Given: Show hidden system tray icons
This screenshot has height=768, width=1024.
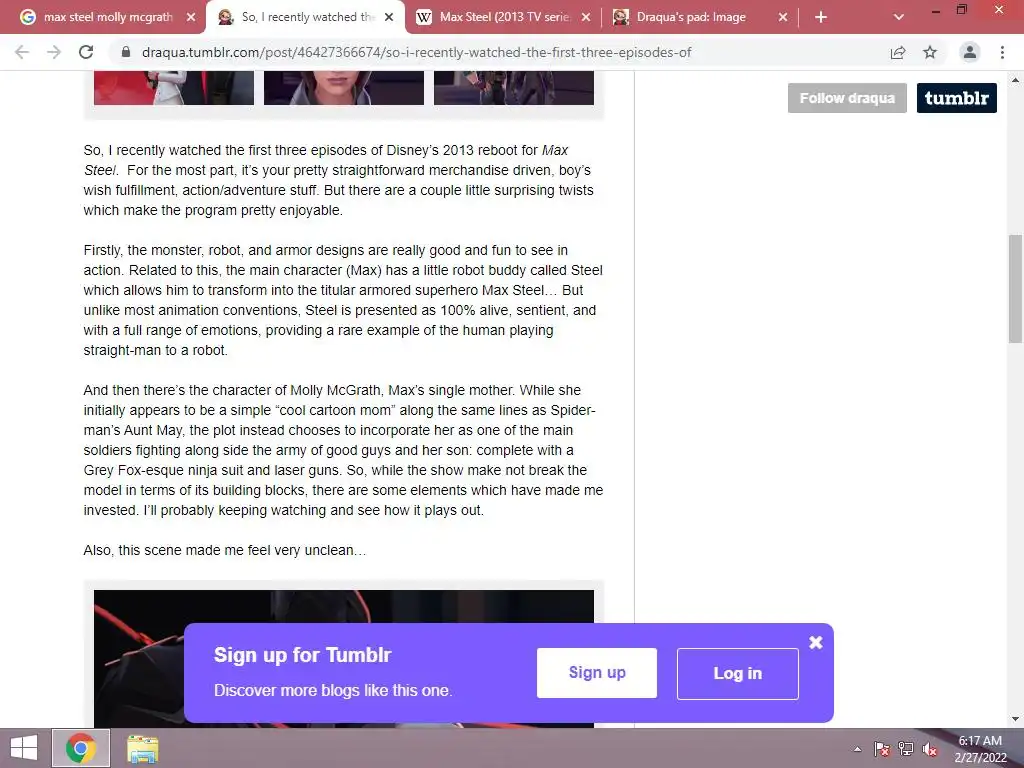Looking at the screenshot, I should (857, 749).
